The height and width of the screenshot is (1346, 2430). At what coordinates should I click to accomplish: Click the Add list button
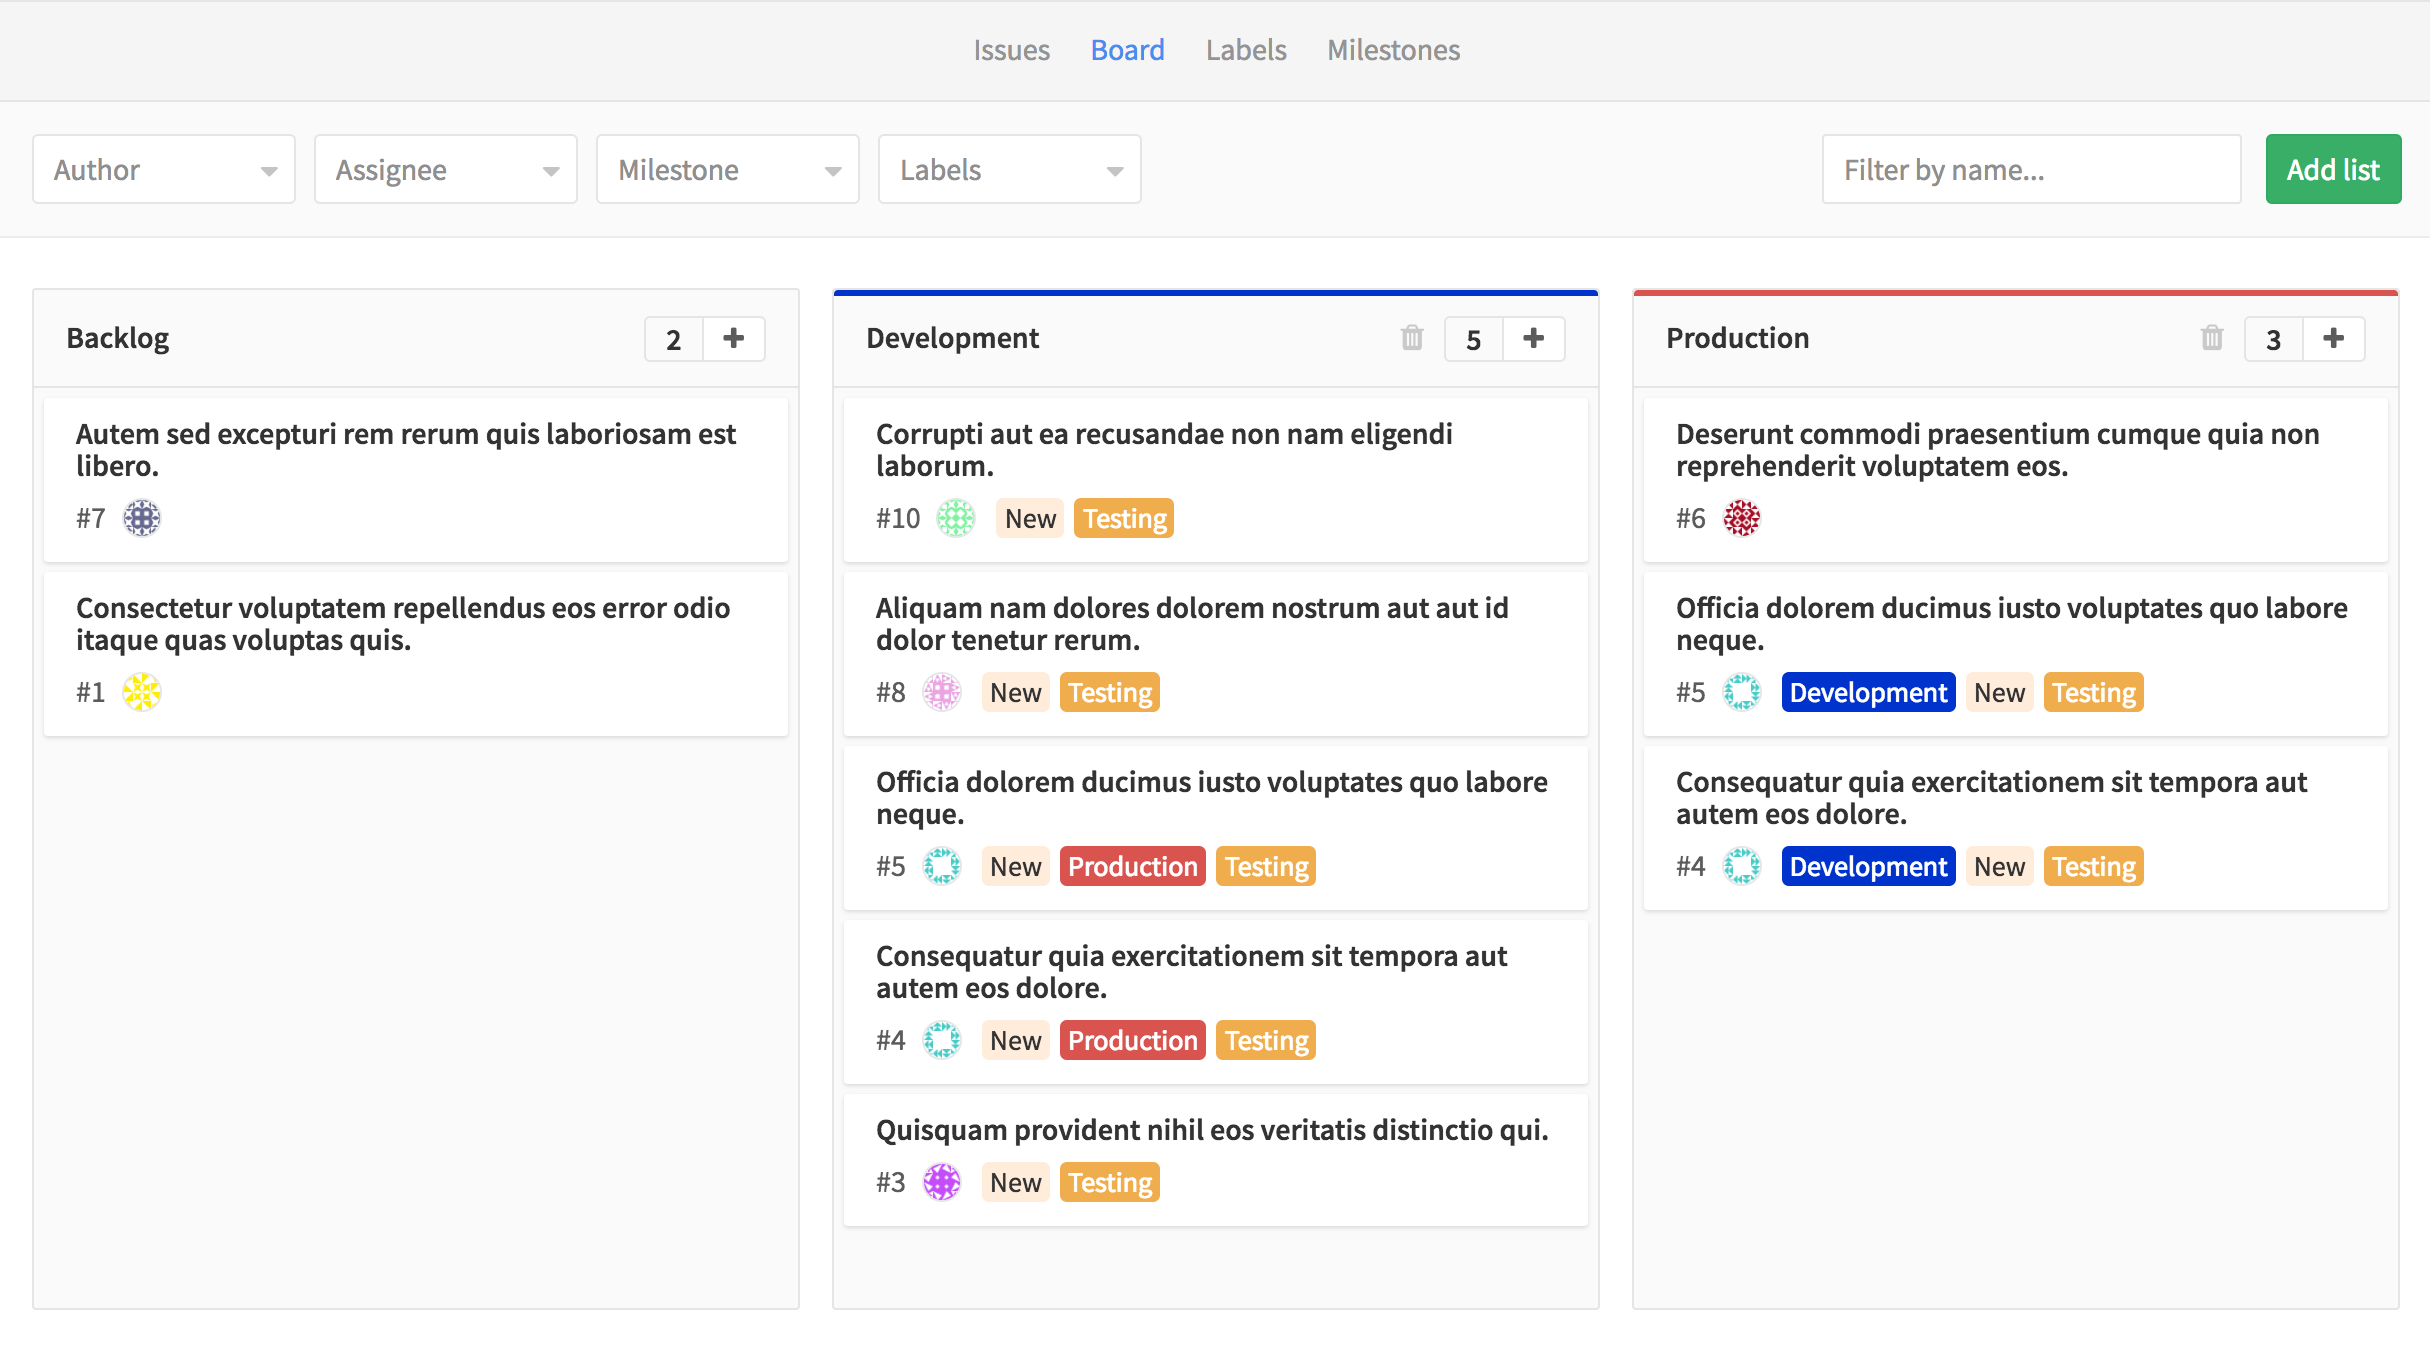pos(2332,167)
